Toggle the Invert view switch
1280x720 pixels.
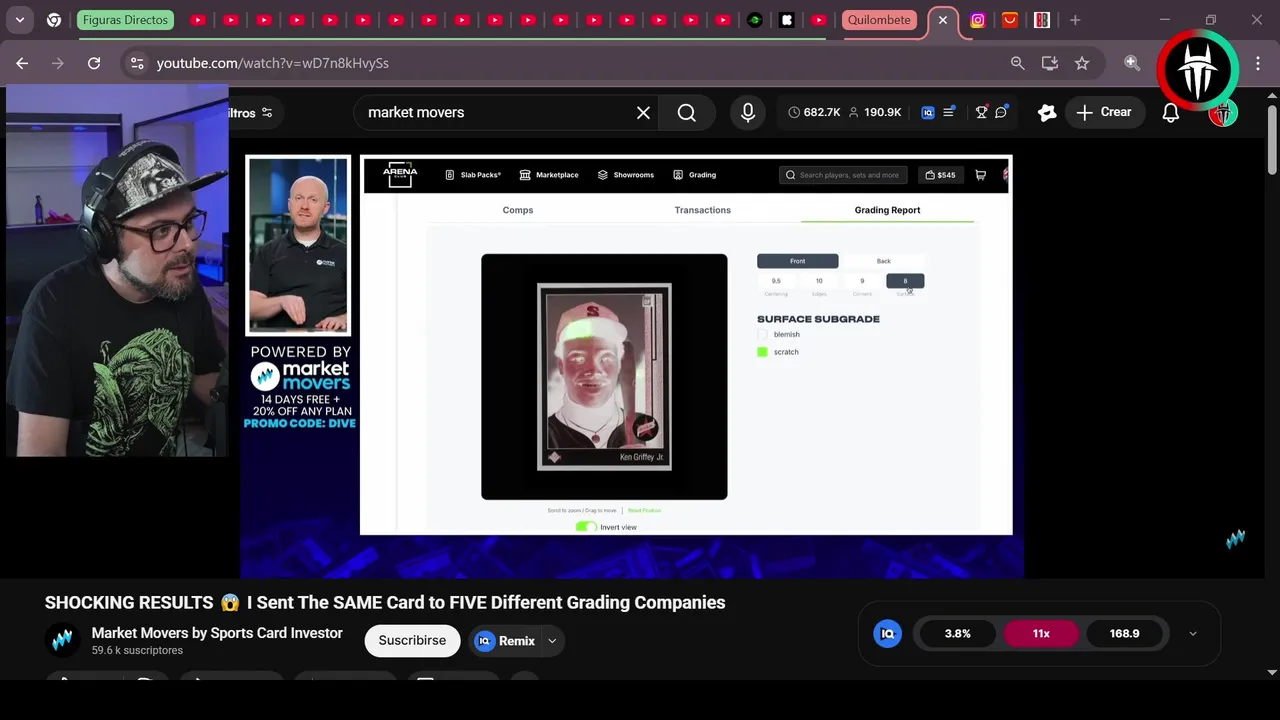click(586, 527)
